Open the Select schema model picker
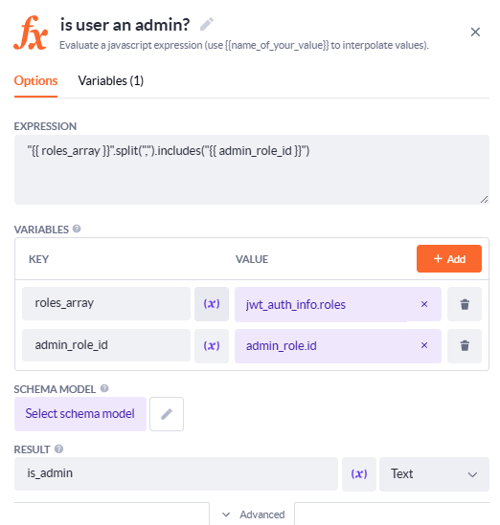This screenshot has width=500, height=525. 80,414
